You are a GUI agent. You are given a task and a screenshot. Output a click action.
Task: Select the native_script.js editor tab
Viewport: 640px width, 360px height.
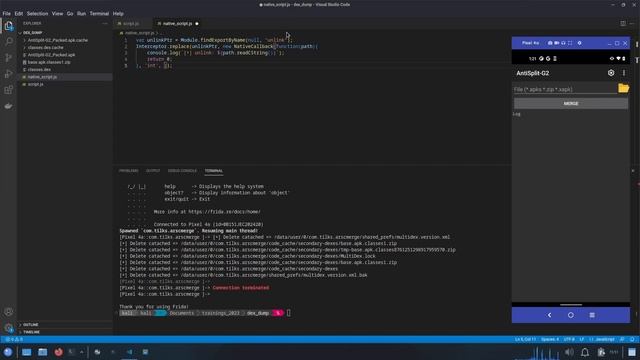178,24
